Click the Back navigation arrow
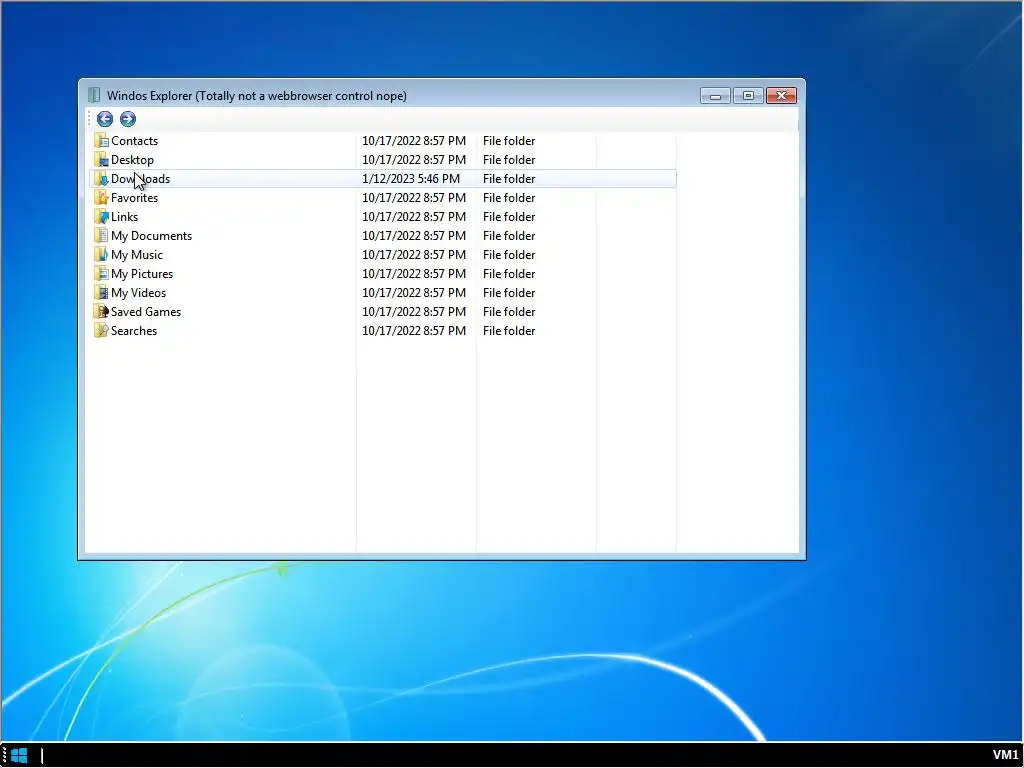Image resolution: width=1024 pixels, height=768 pixels. (x=104, y=119)
